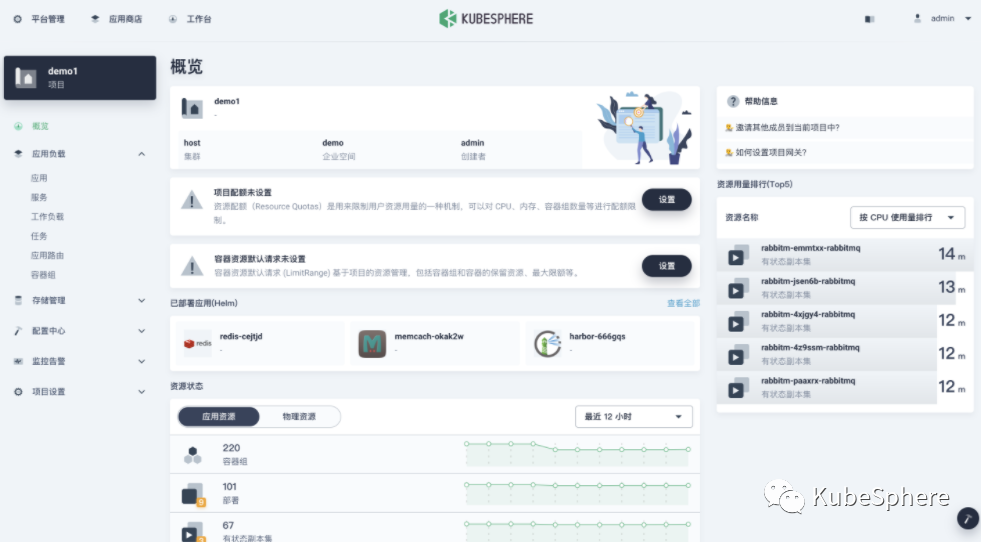
Task: Open 工作负载 workloads in the sidebar
Action: coord(48,217)
